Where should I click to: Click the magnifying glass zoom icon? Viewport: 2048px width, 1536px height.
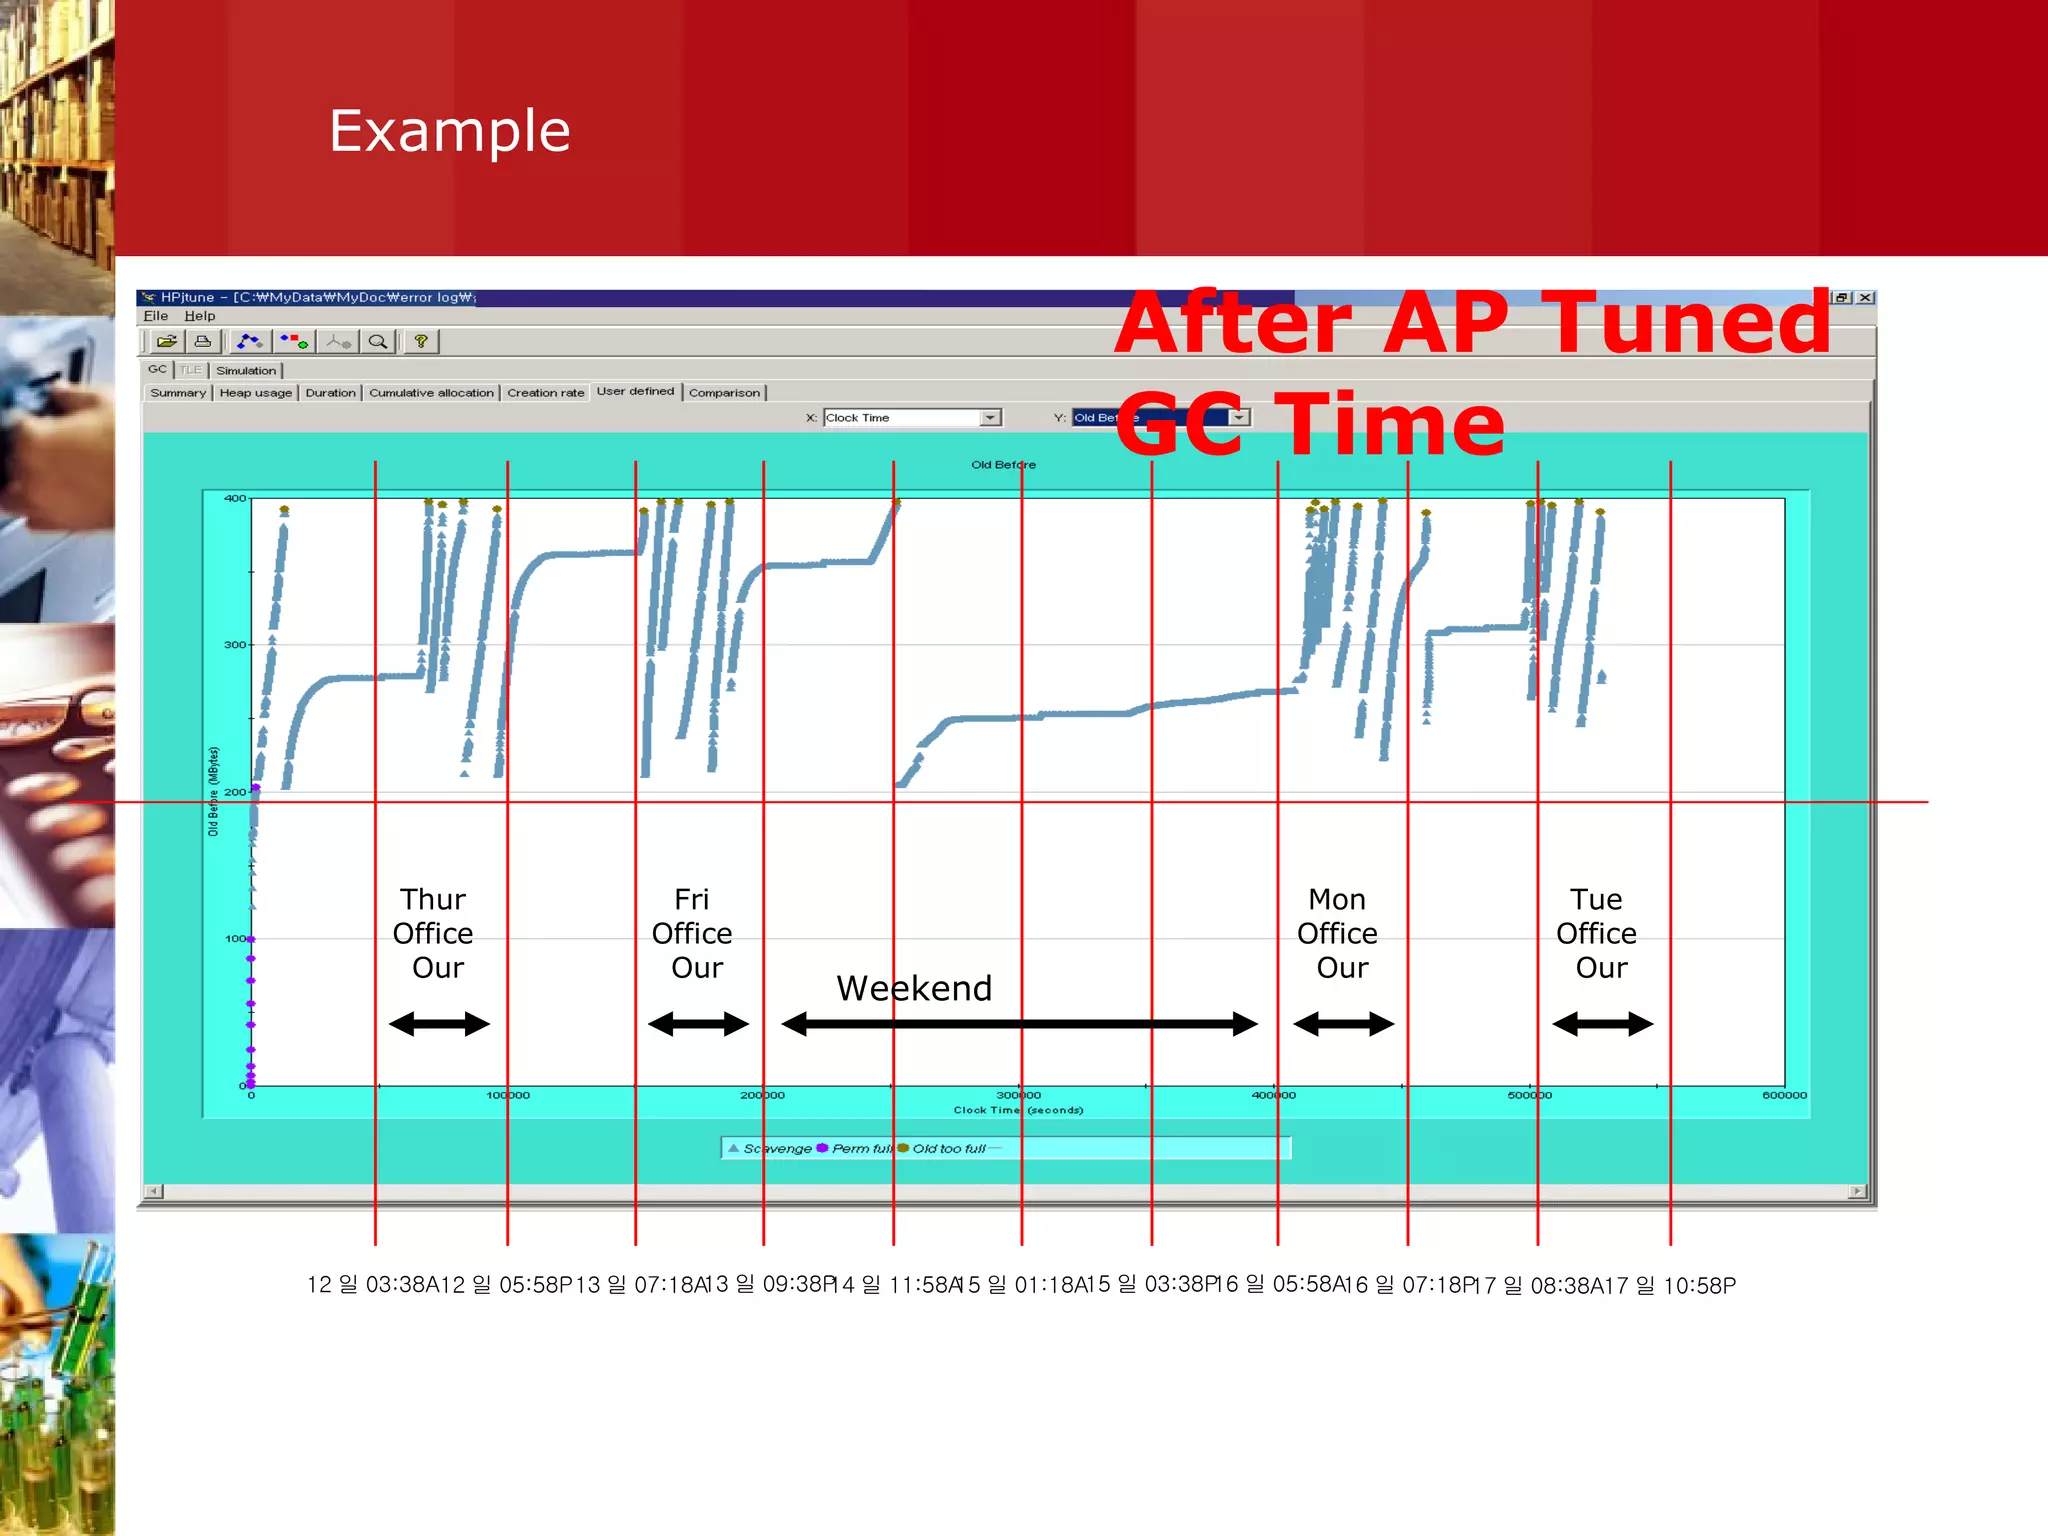pyautogui.click(x=378, y=342)
